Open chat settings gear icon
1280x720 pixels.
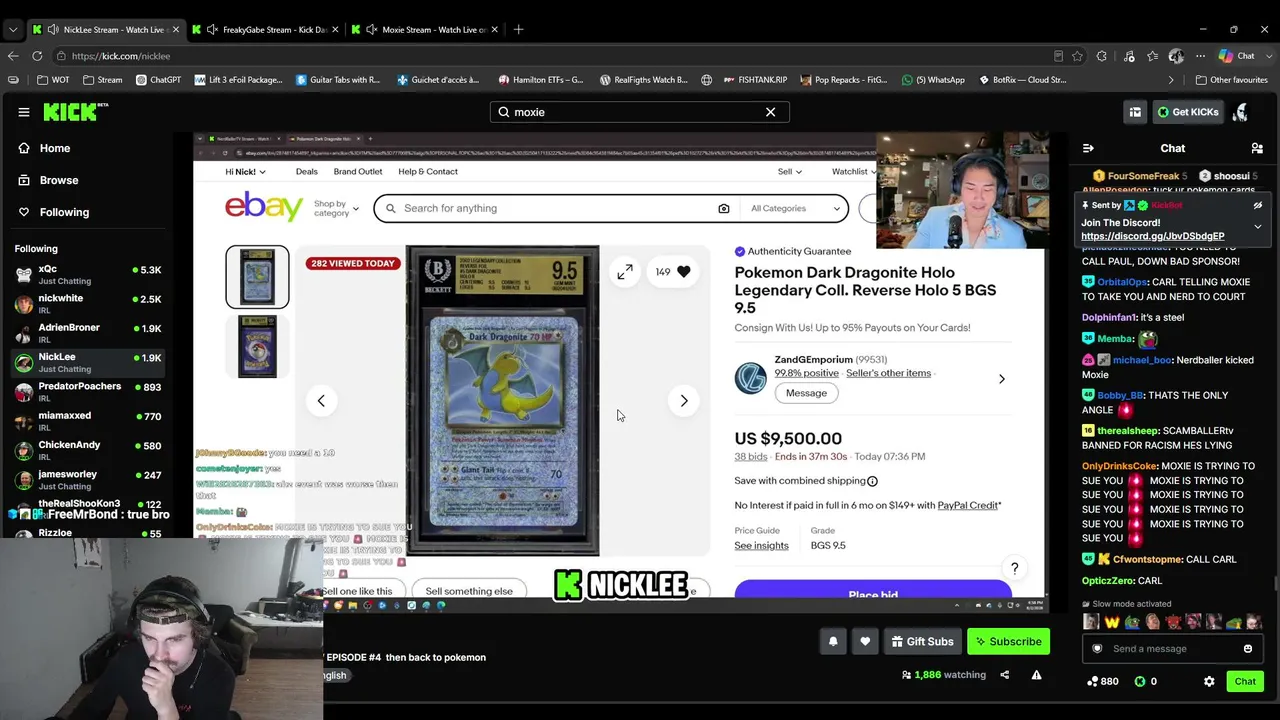pos(1209,681)
